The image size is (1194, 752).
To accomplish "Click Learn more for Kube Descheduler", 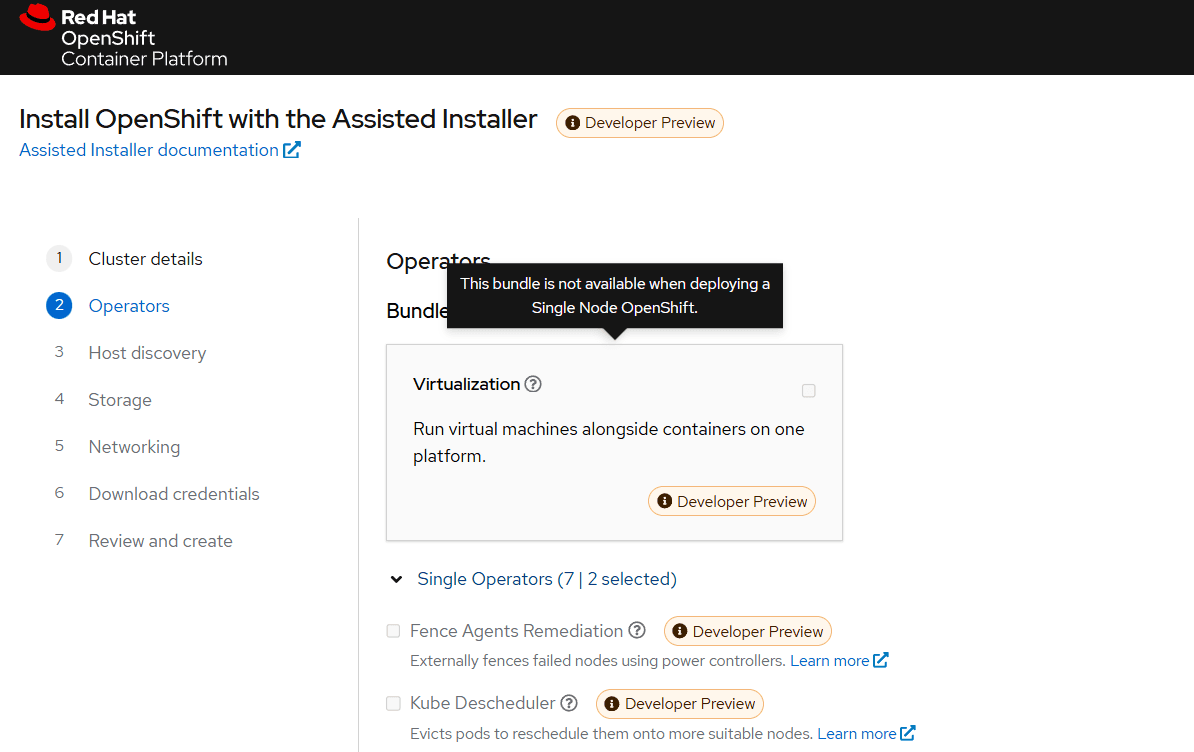I will click(856, 734).
